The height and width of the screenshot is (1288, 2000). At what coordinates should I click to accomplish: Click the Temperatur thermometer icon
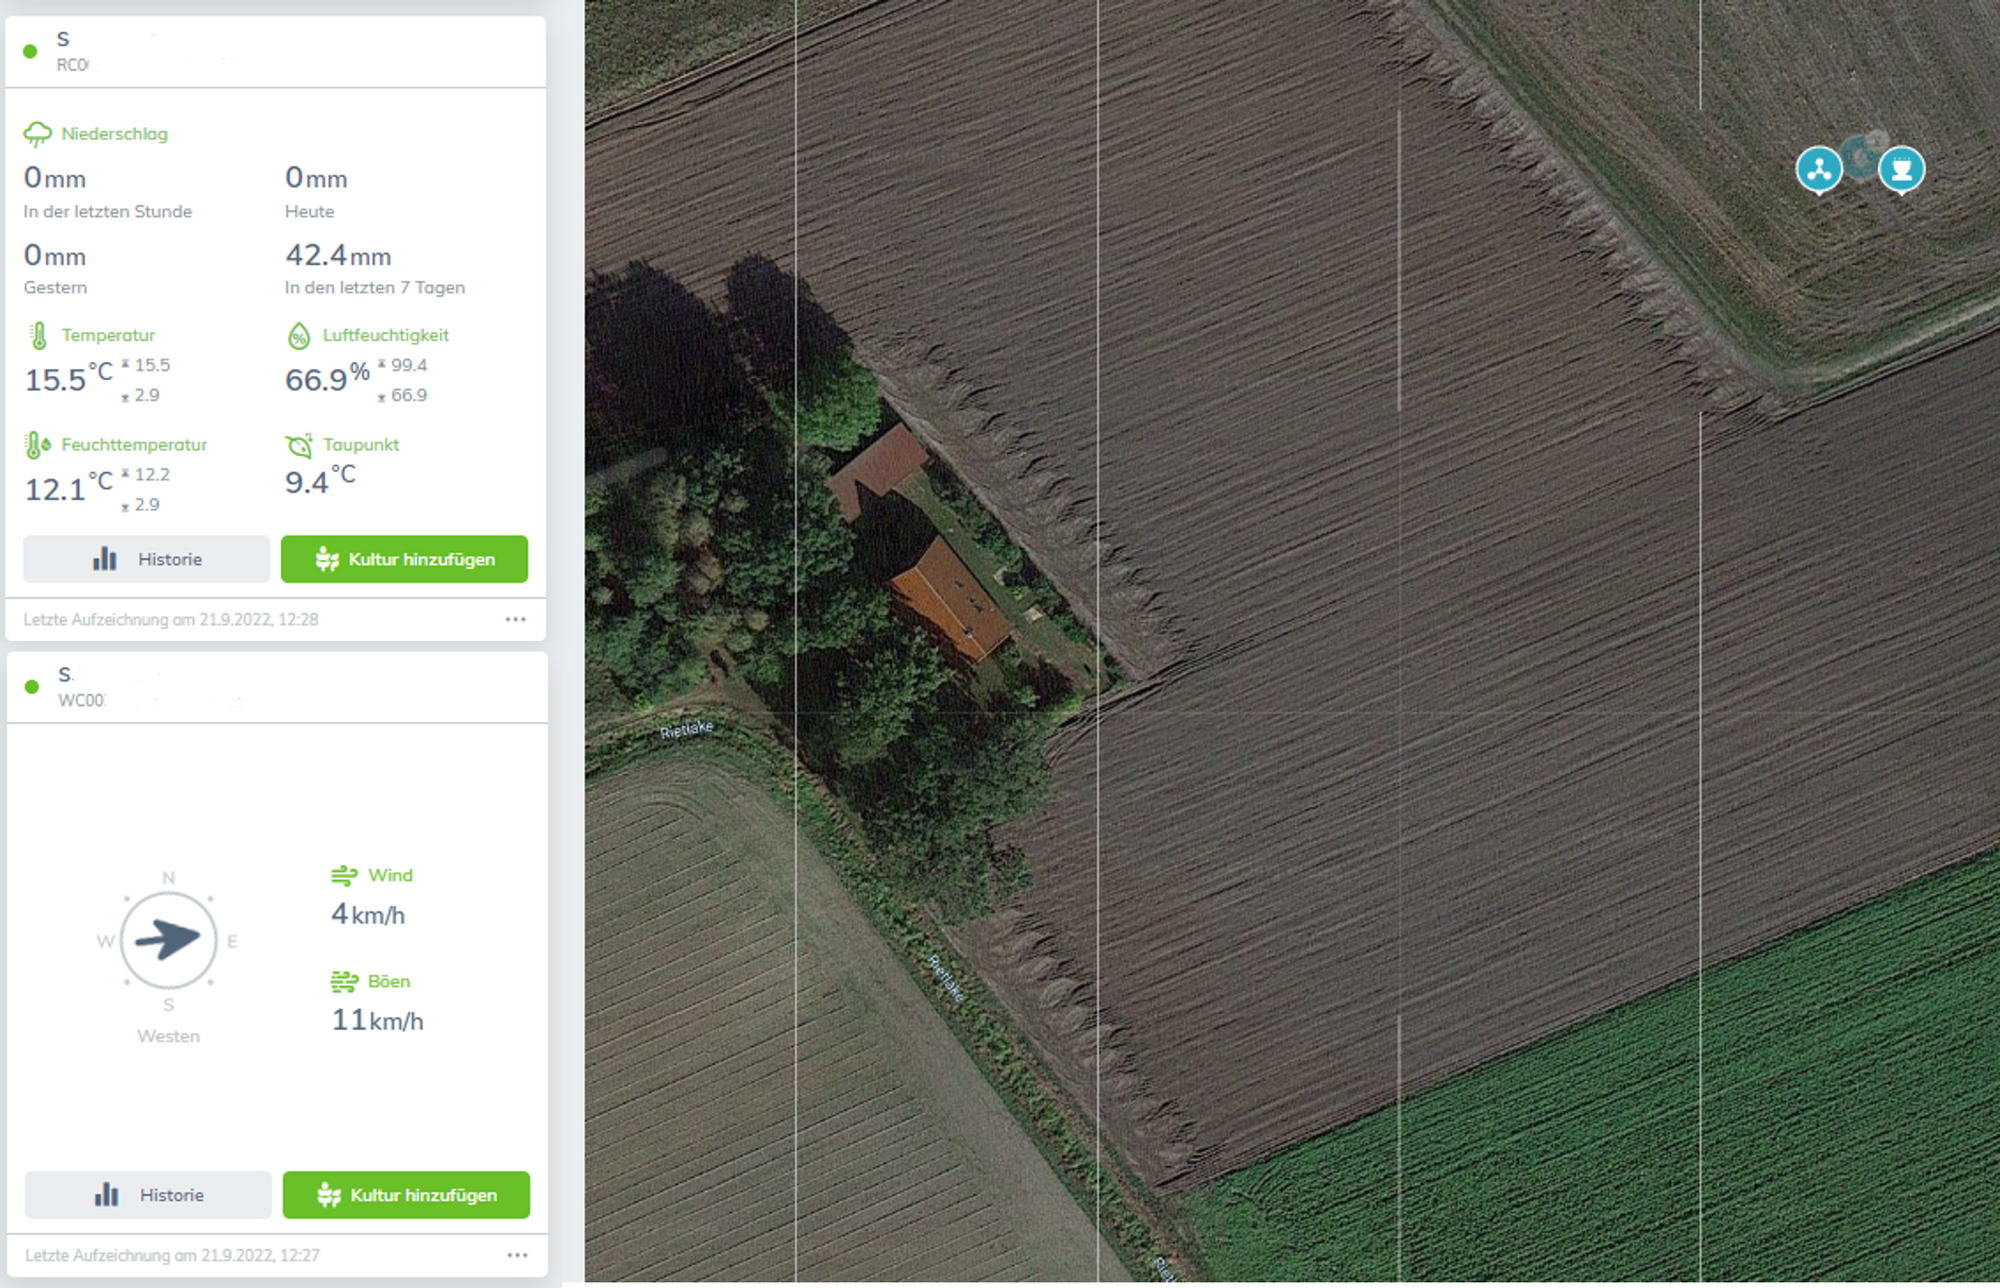point(39,335)
